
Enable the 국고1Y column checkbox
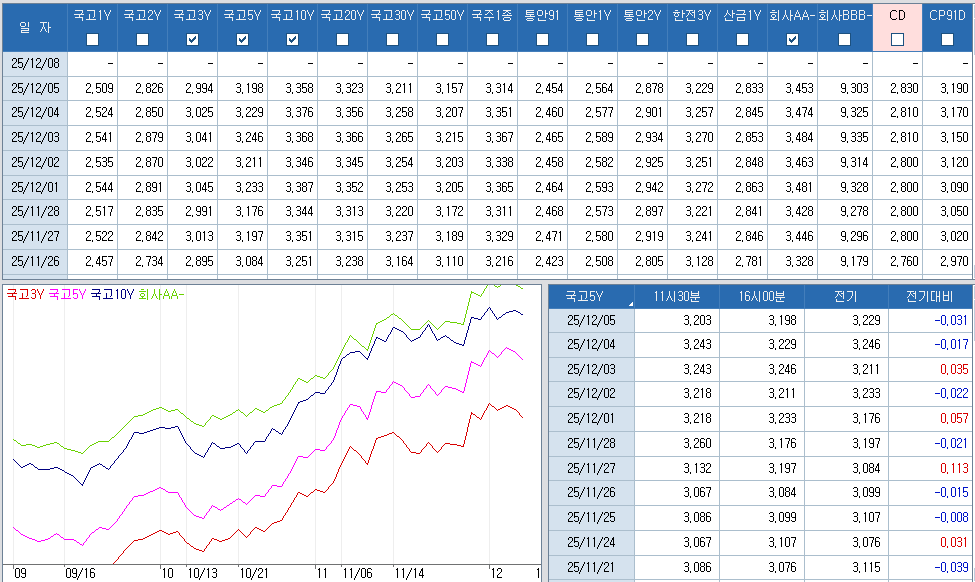(x=92, y=40)
